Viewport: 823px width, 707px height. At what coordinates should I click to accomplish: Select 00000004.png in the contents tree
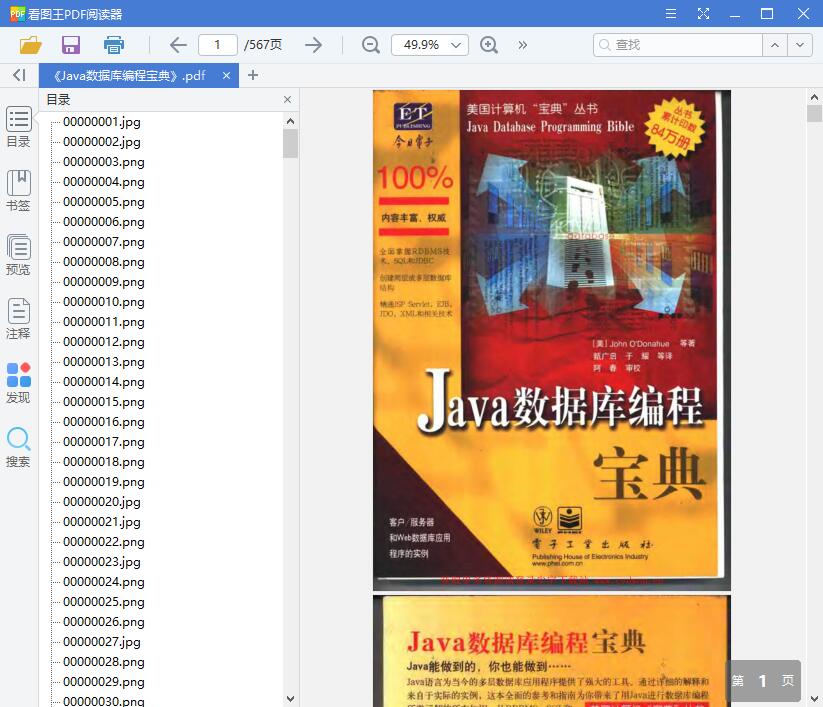click(104, 182)
